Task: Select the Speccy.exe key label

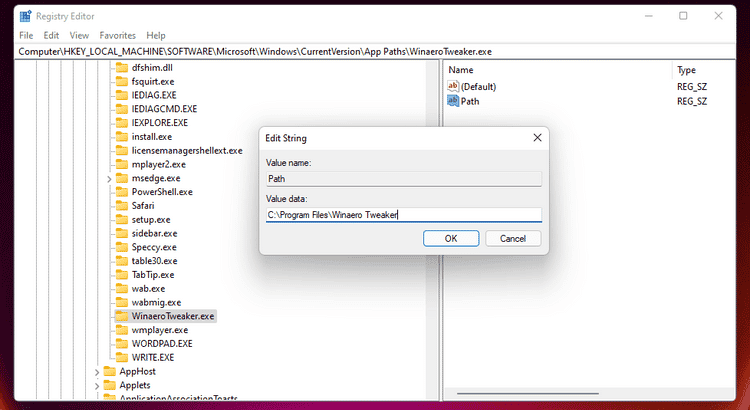Action: [x=154, y=247]
